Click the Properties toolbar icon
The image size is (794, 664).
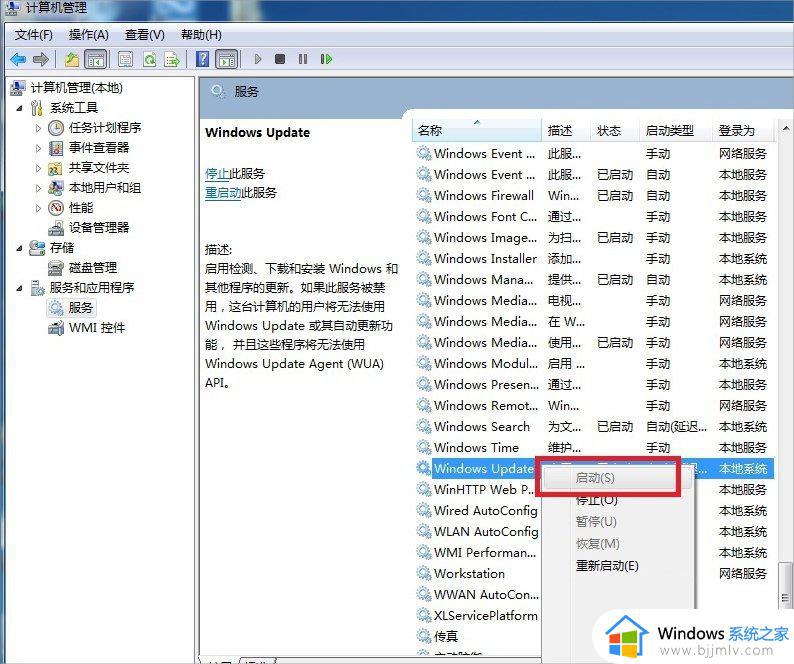click(x=125, y=60)
